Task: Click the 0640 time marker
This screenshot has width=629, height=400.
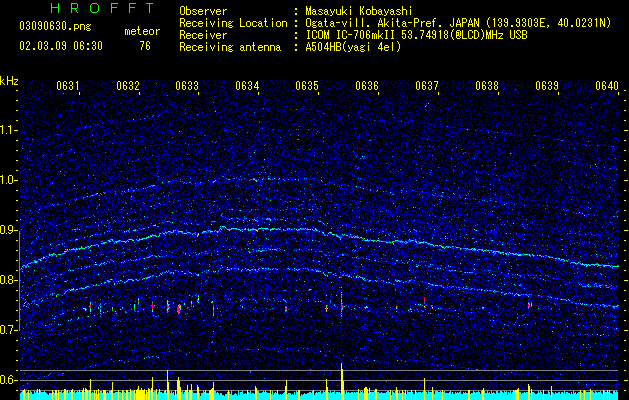Action: pos(607,86)
